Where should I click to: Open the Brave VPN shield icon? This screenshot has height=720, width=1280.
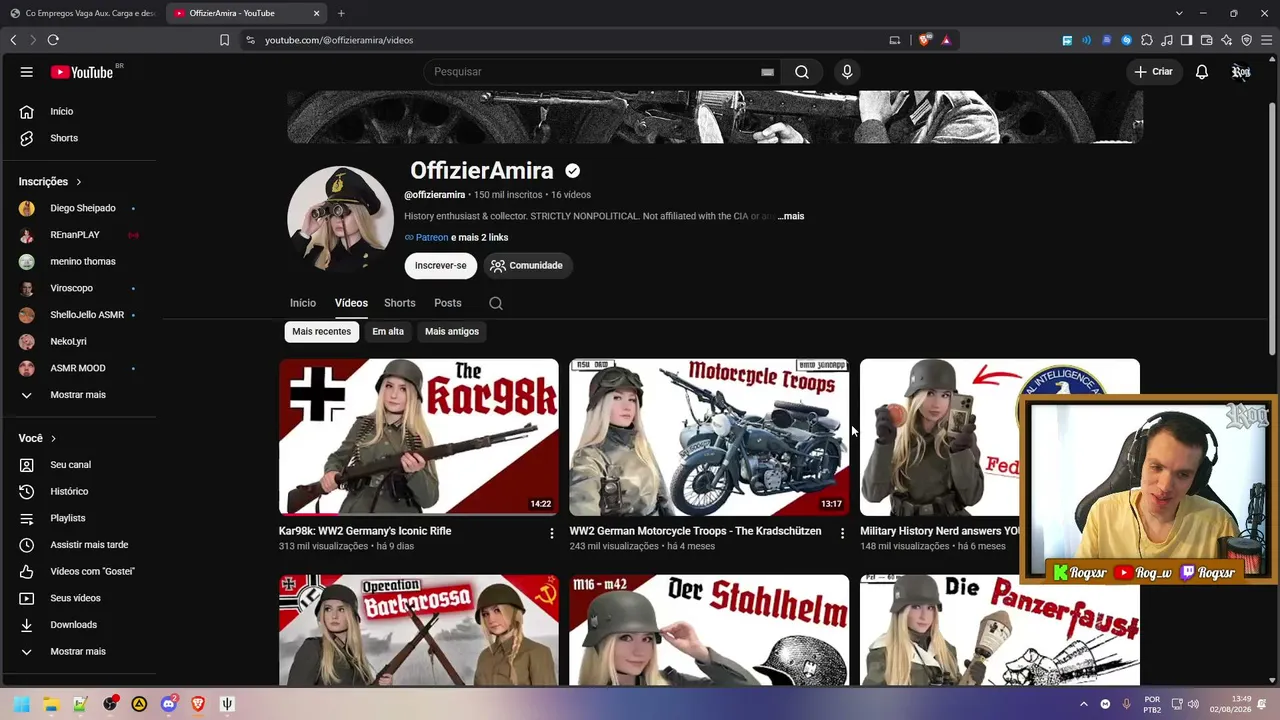pos(1246,40)
